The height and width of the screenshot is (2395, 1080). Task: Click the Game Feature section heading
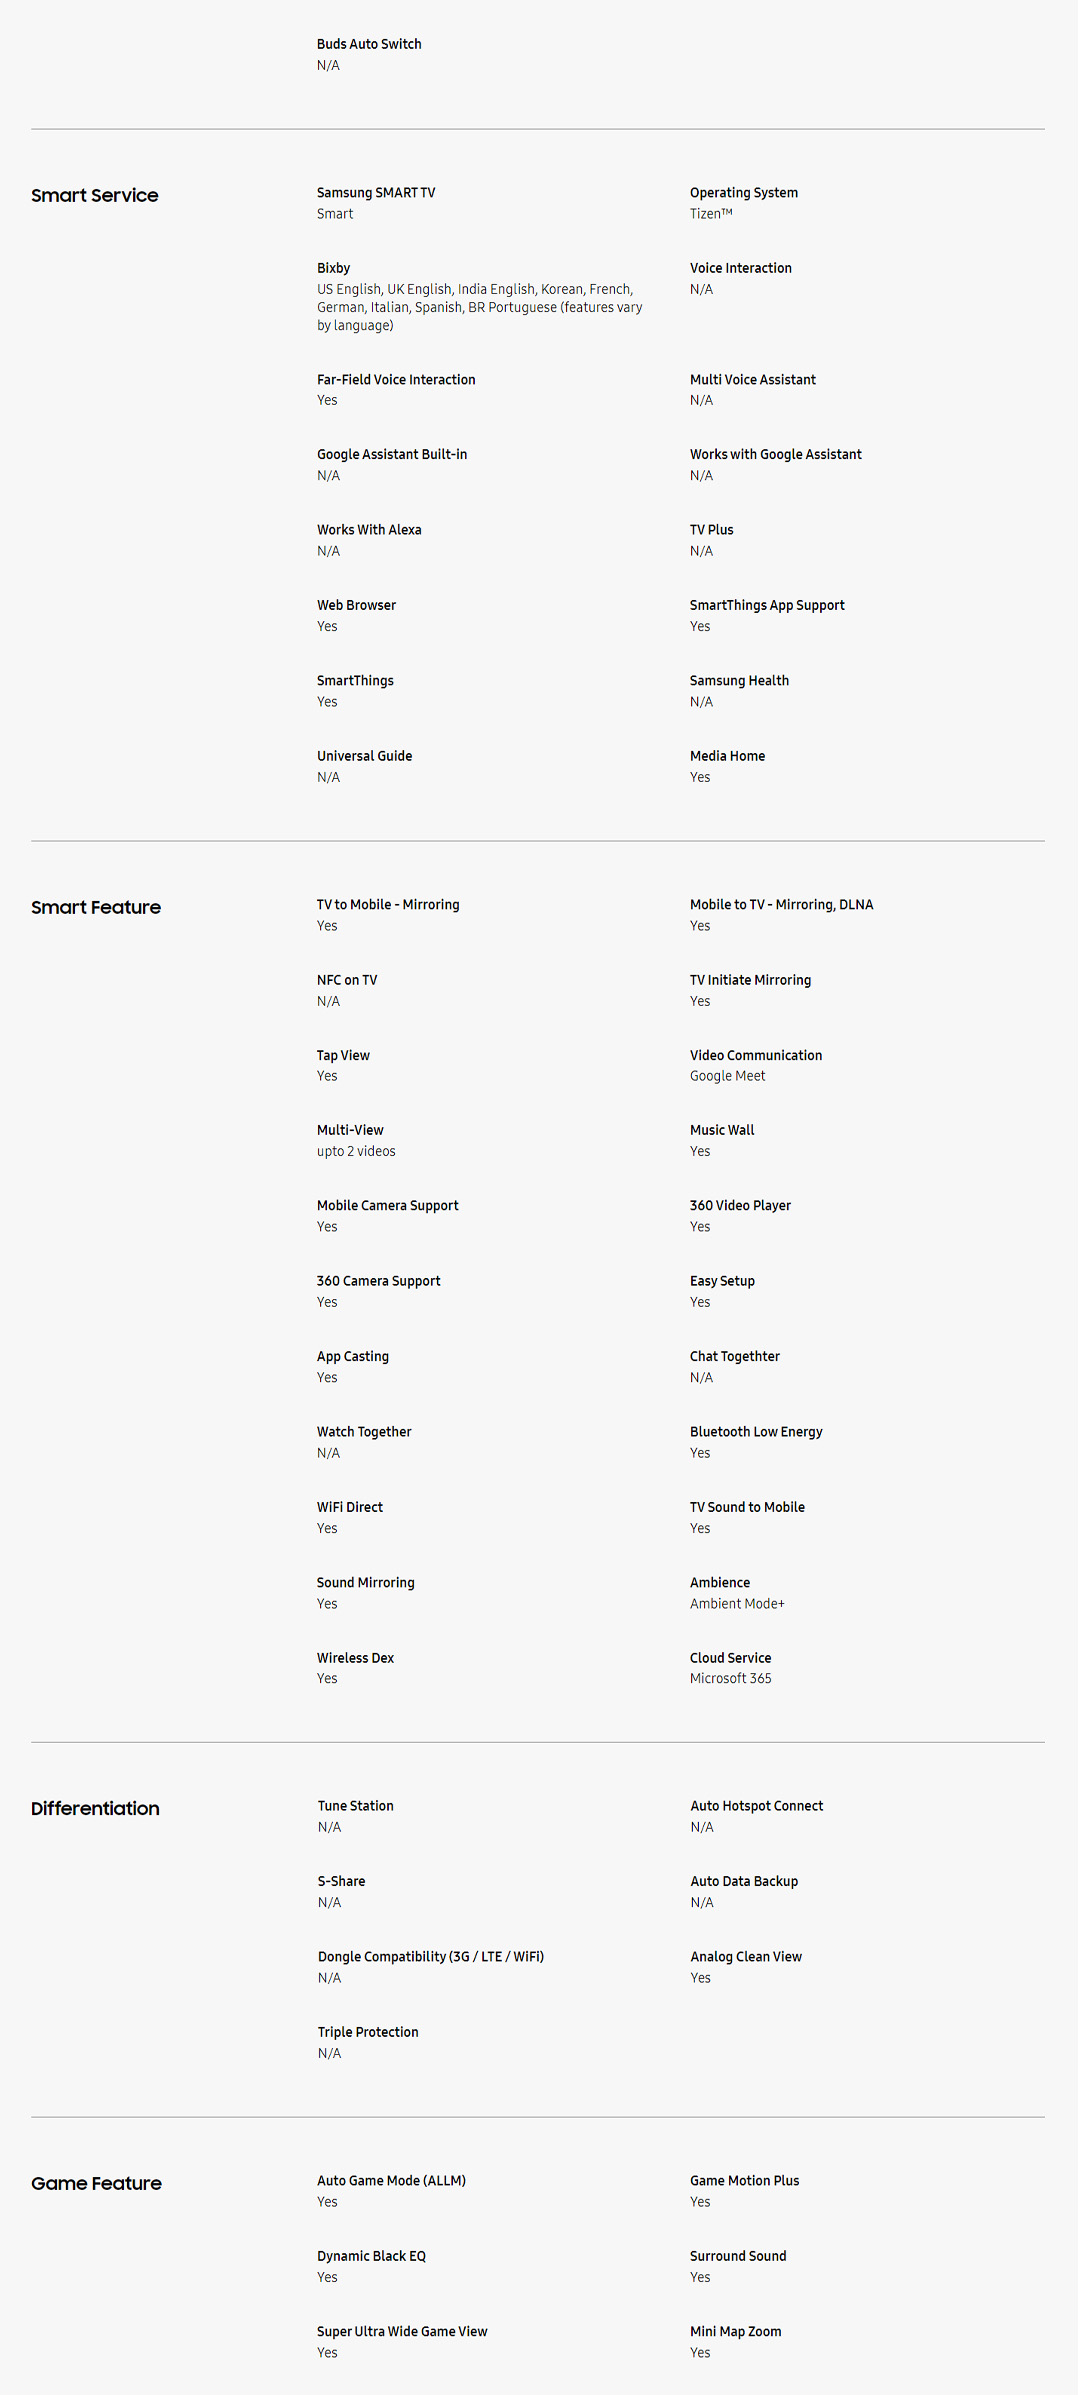96,2184
